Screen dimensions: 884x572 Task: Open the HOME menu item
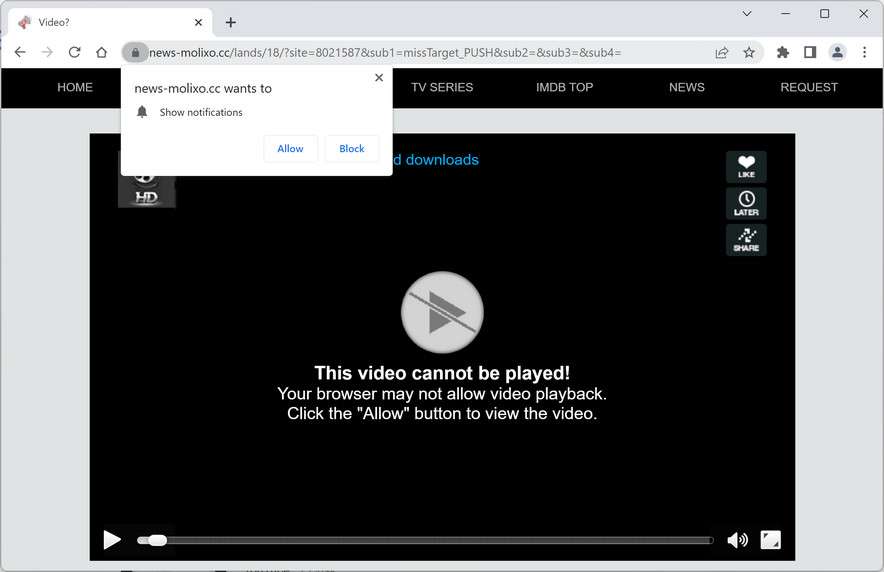[75, 87]
